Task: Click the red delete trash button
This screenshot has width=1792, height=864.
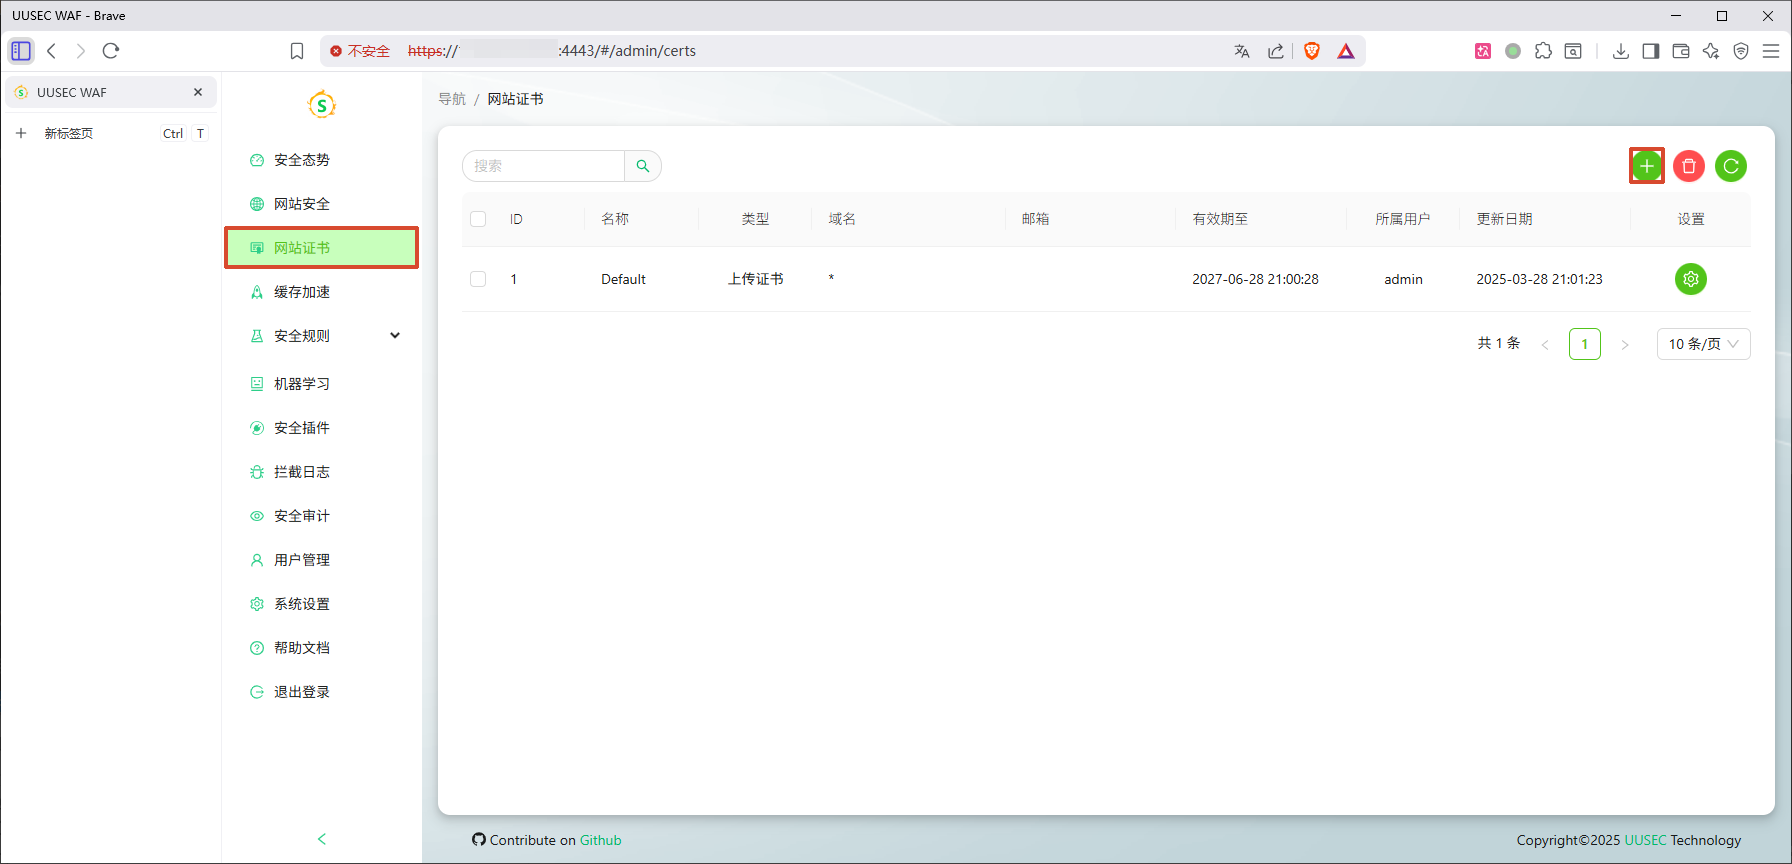Action: pyautogui.click(x=1689, y=166)
